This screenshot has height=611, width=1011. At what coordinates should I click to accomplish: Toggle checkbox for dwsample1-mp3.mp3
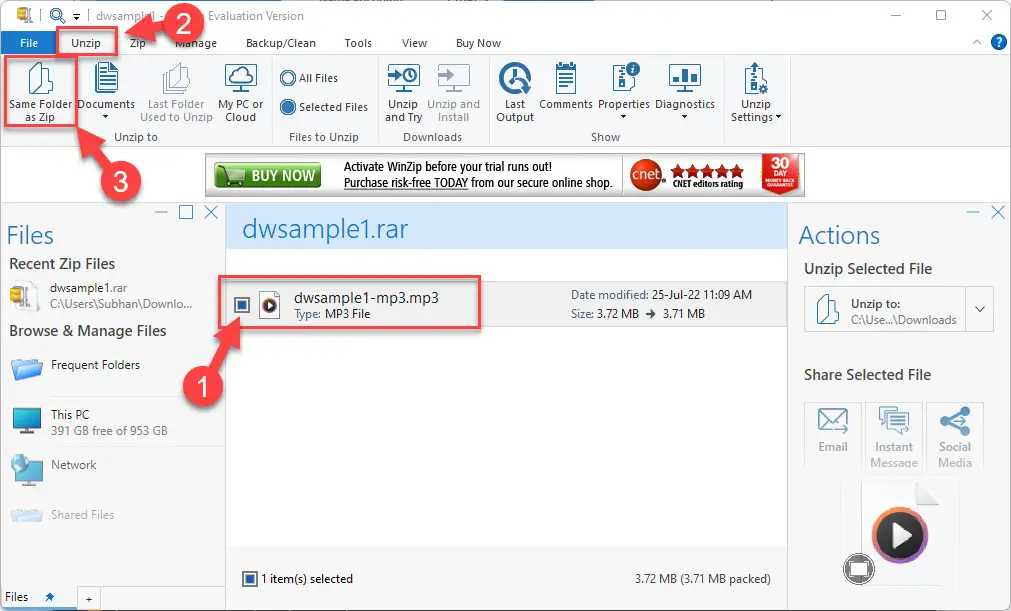[x=242, y=304]
